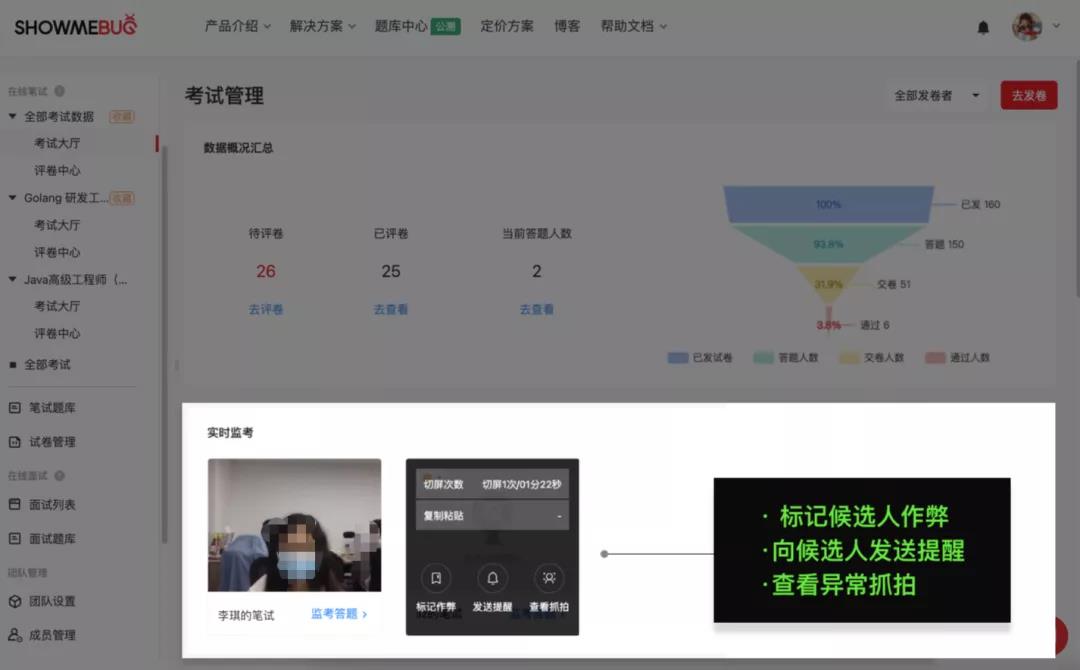Click the 面试列表 sidebar icon
The width and height of the screenshot is (1080, 670).
(x=12, y=505)
